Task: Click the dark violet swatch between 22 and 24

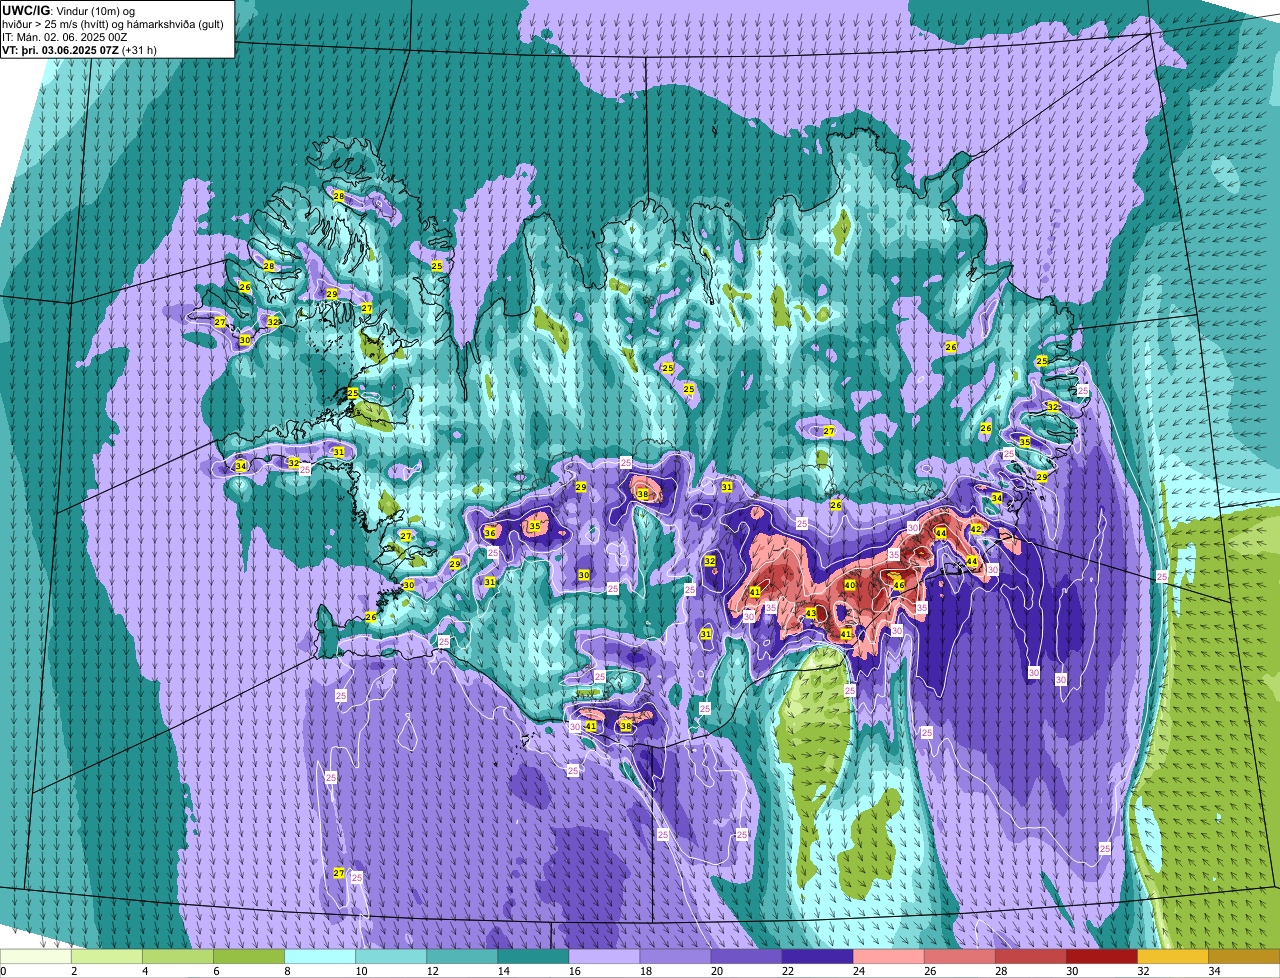Action: tap(817, 957)
